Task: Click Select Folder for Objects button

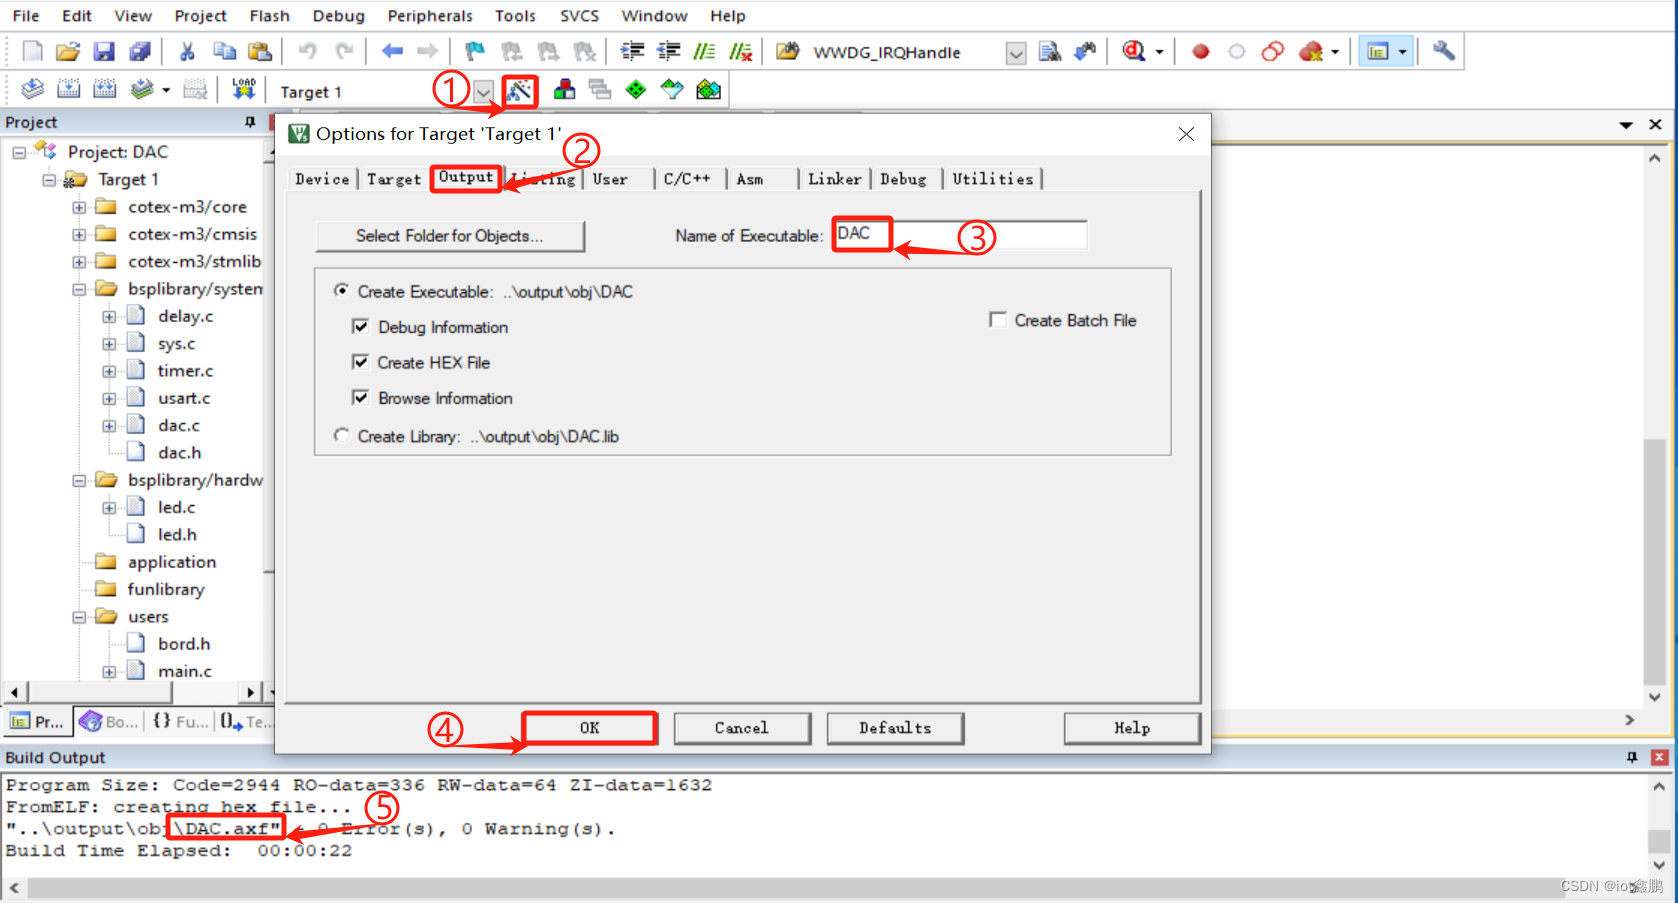Action: pos(450,236)
